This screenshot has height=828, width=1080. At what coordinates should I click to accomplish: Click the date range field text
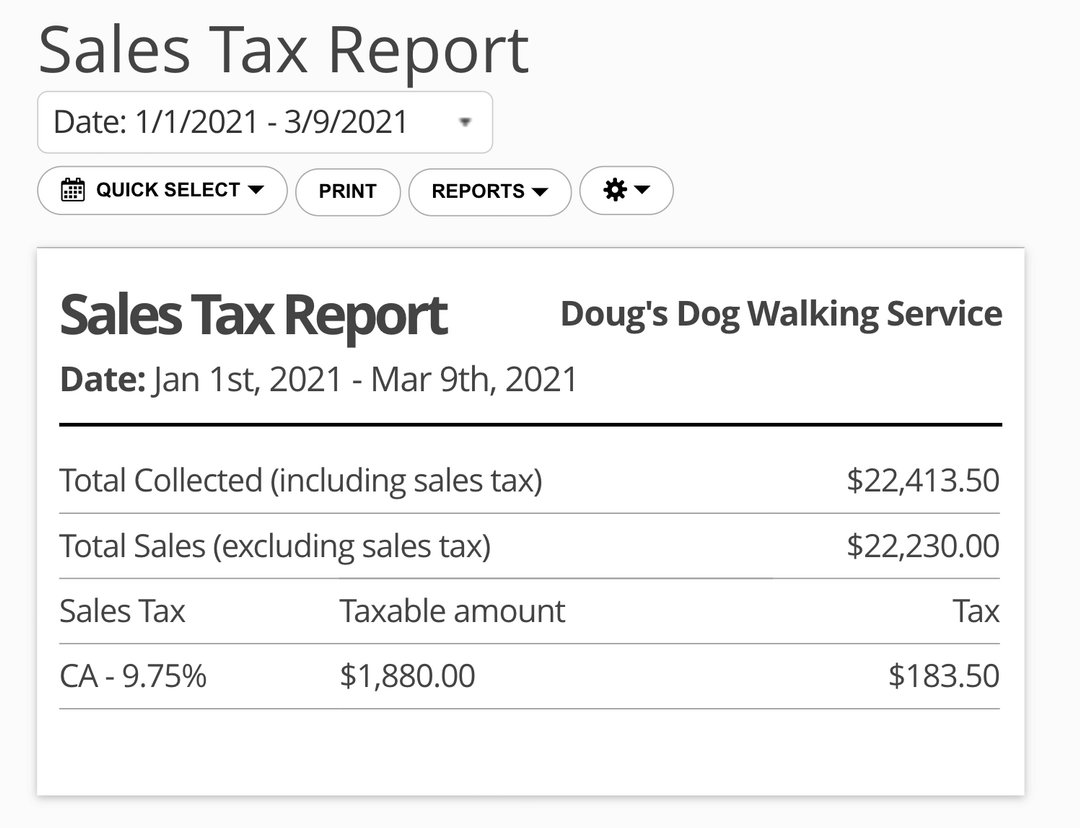[231, 122]
